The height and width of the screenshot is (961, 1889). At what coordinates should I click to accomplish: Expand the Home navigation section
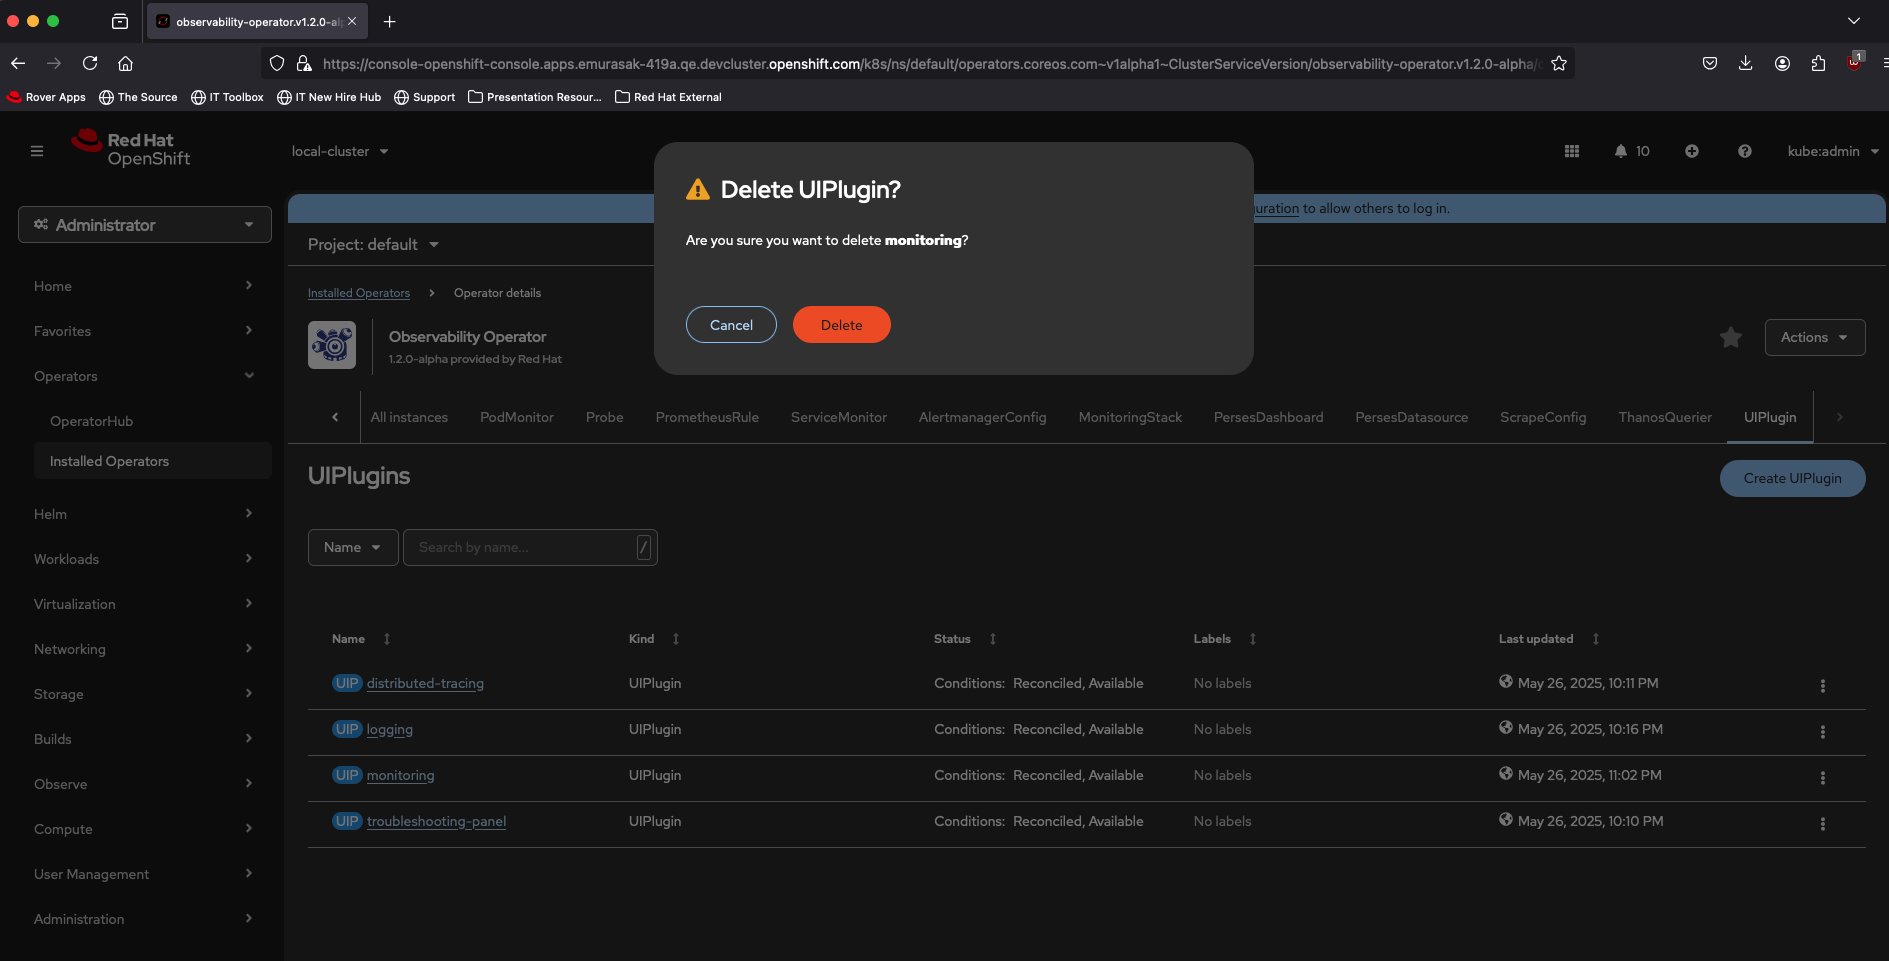point(143,286)
